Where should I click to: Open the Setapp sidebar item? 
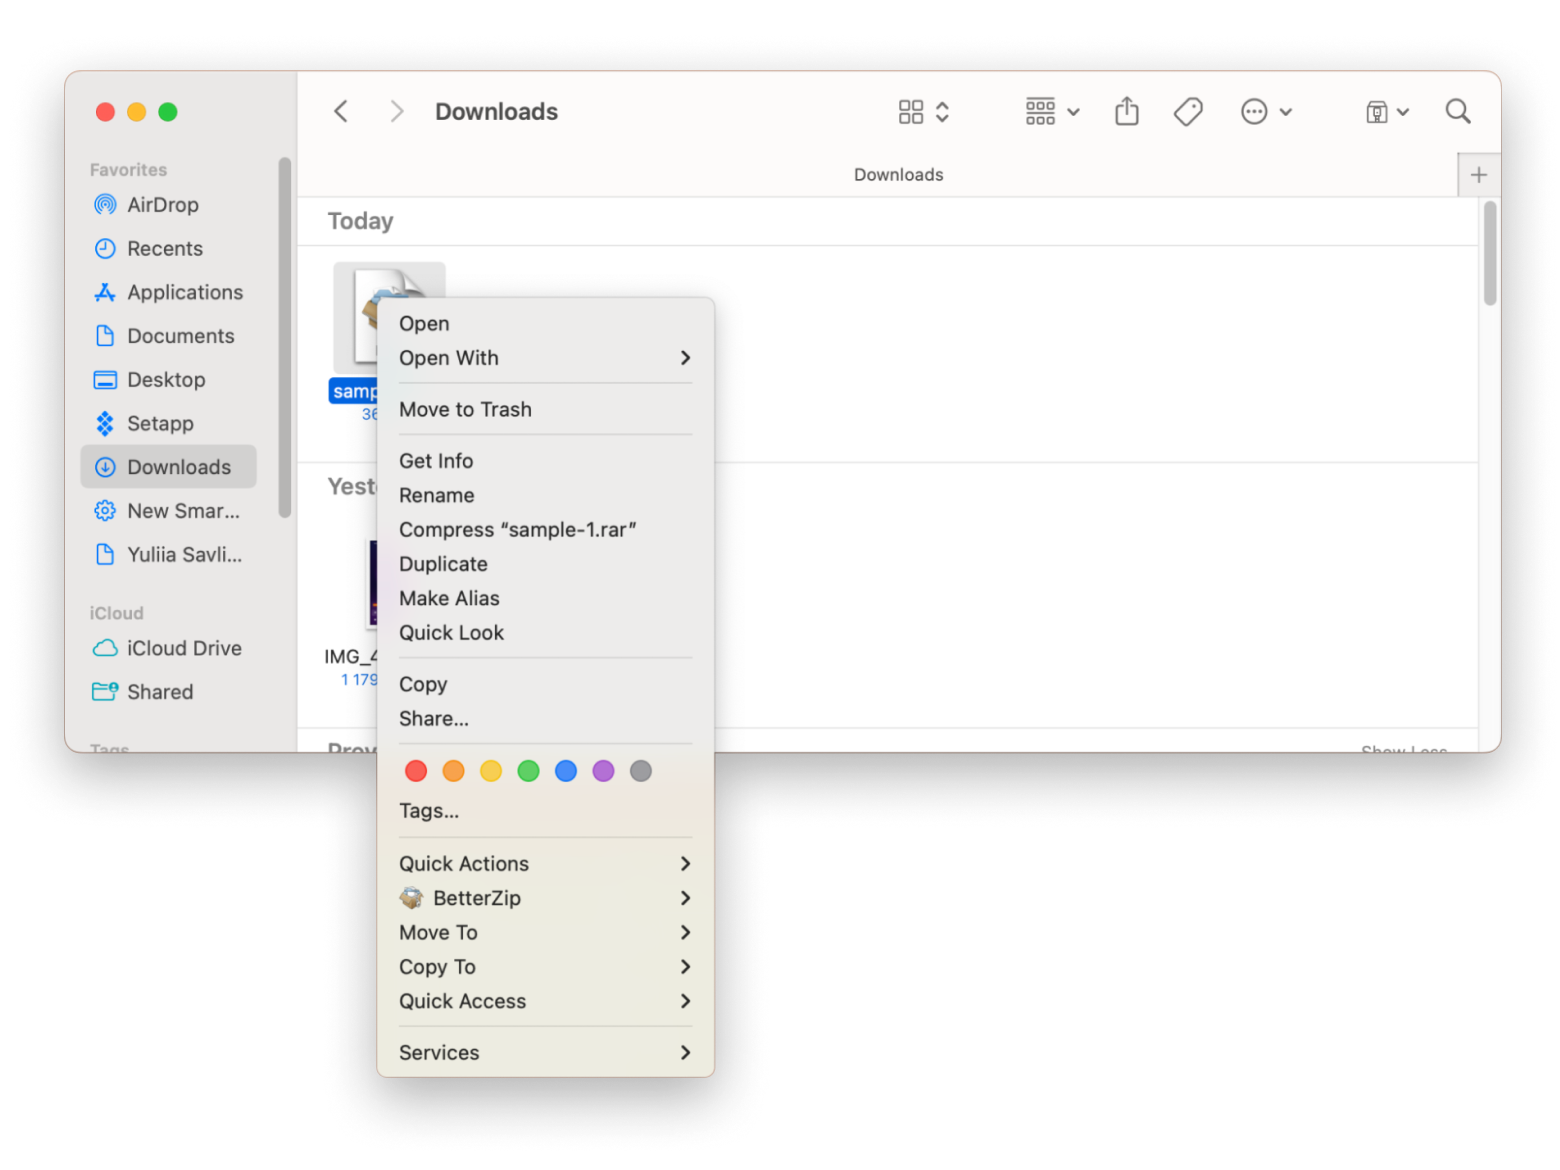tap(160, 423)
